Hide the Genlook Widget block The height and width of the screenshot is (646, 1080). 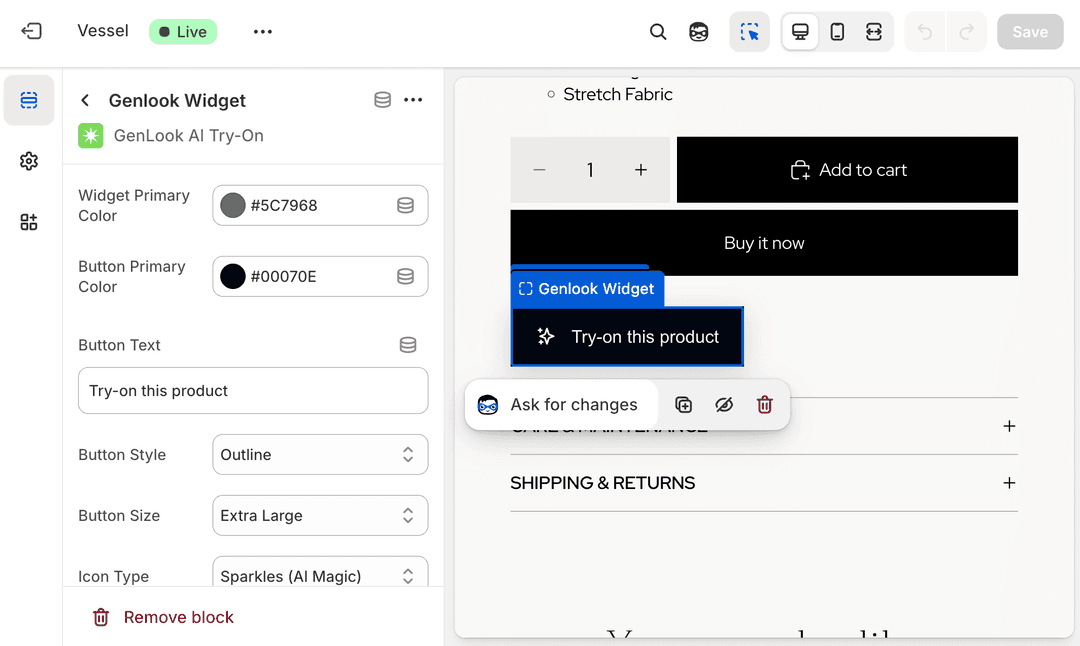pyautogui.click(x=724, y=404)
